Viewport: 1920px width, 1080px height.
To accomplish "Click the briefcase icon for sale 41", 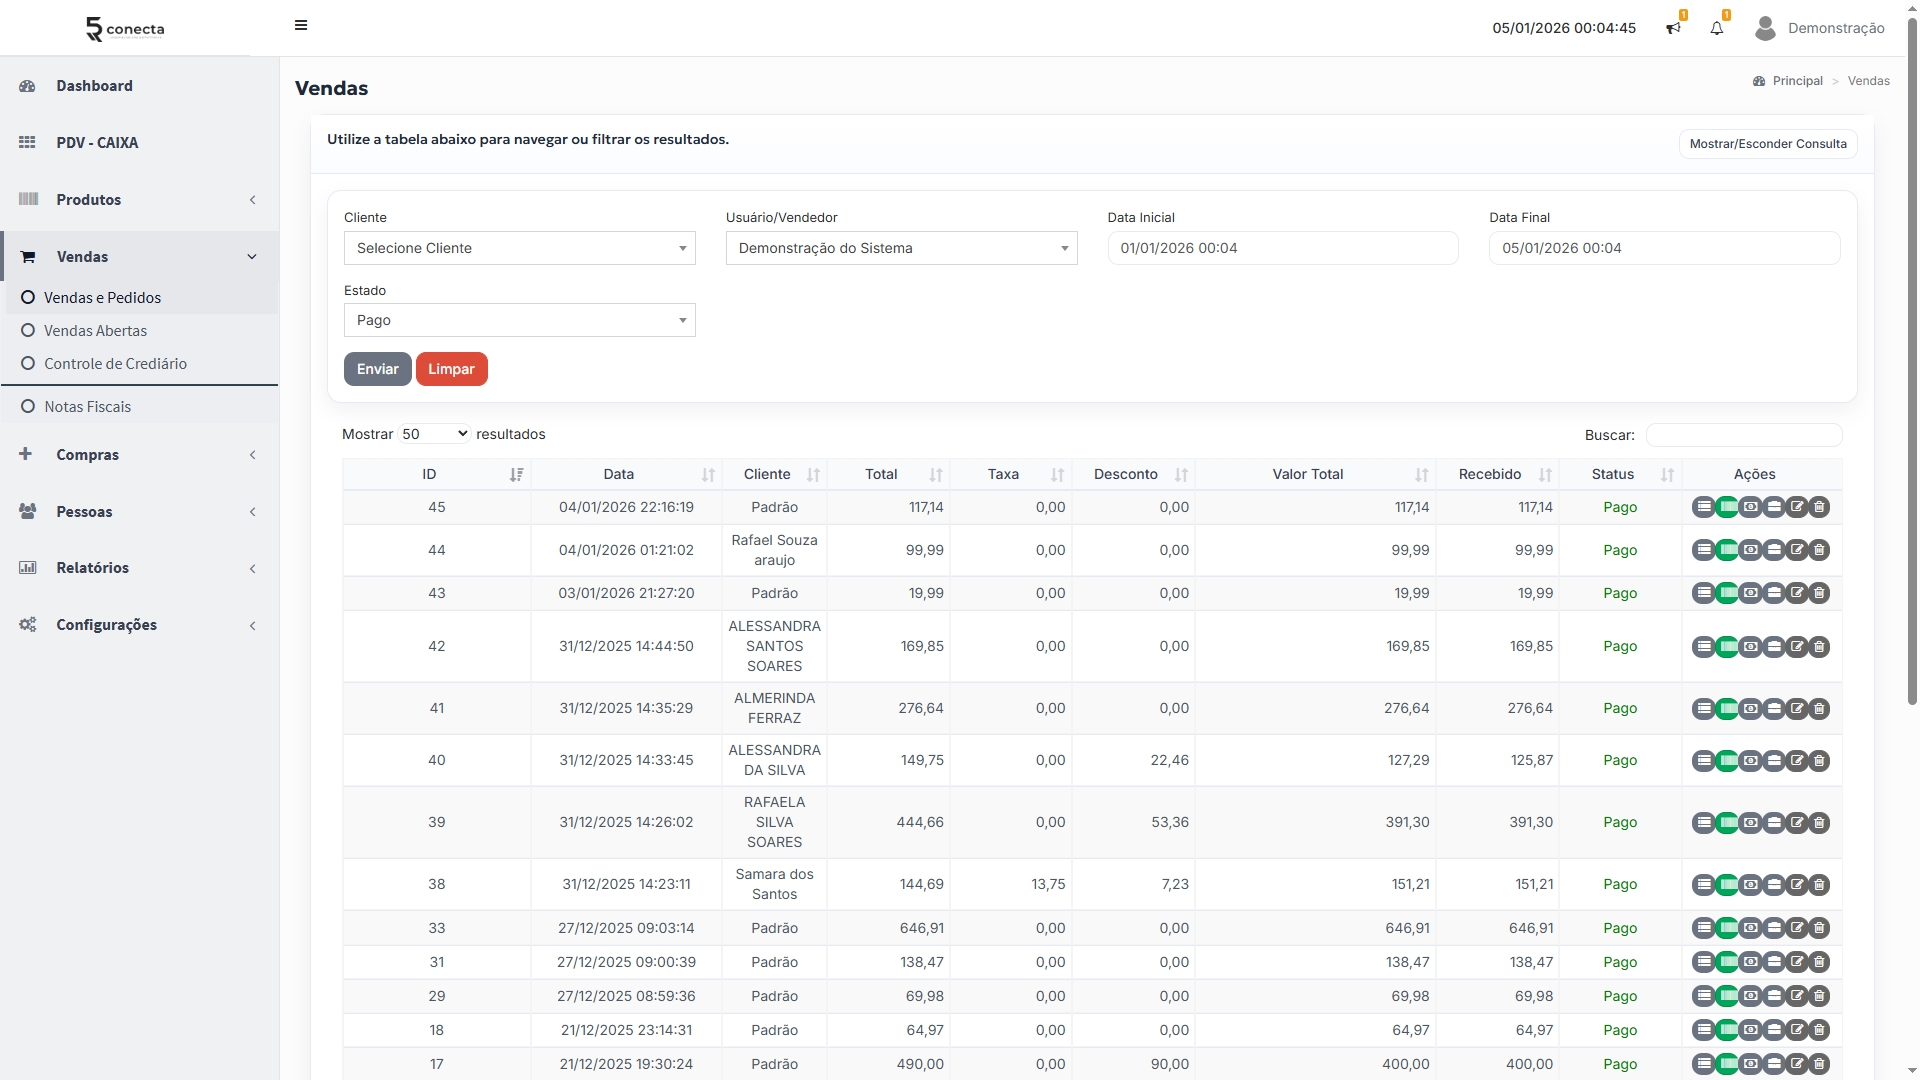I will coord(1774,709).
